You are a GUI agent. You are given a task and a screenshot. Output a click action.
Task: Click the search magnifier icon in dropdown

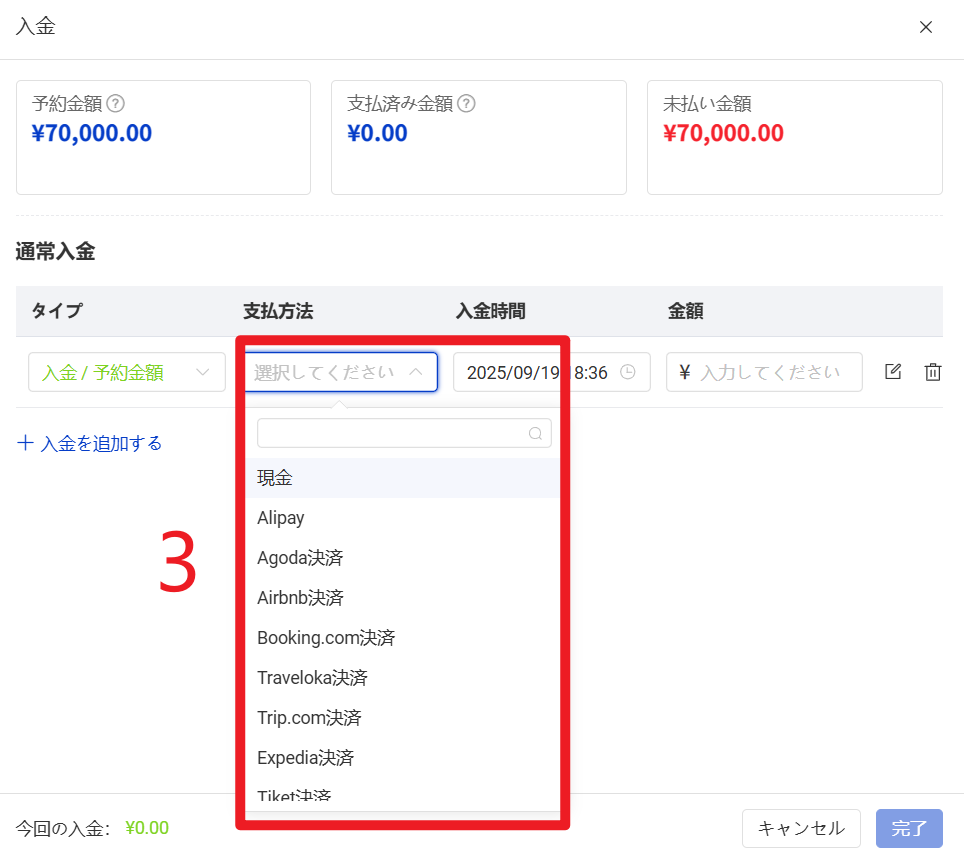[536, 433]
